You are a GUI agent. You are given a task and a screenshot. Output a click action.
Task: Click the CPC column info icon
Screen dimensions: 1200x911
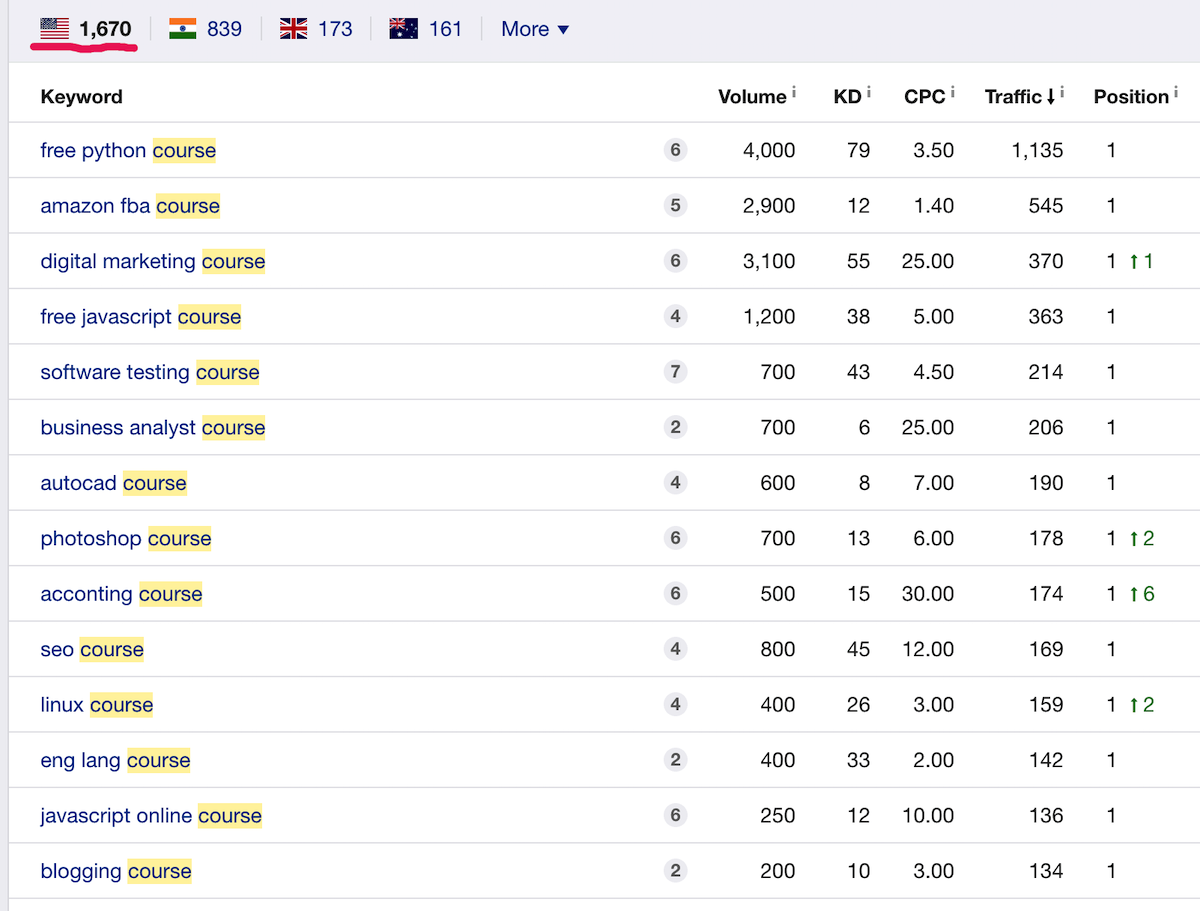coord(952,92)
